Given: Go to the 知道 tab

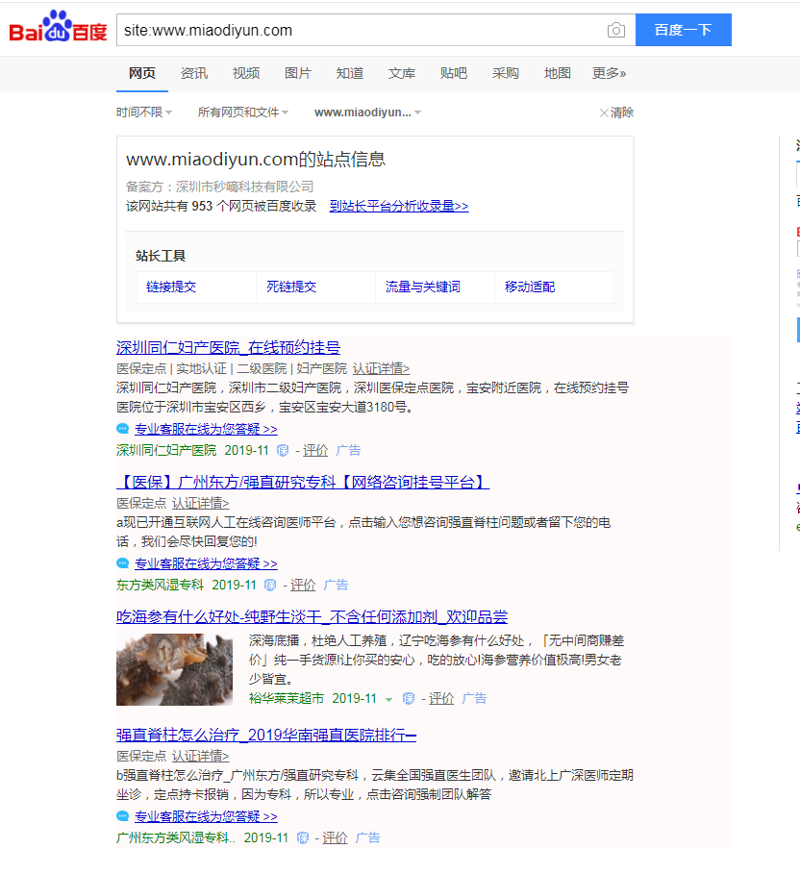Looking at the screenshot, I should pos(350,73).
